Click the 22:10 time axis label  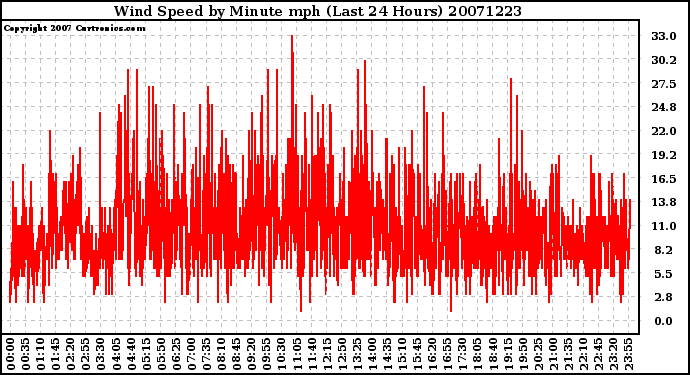(583, 354)
